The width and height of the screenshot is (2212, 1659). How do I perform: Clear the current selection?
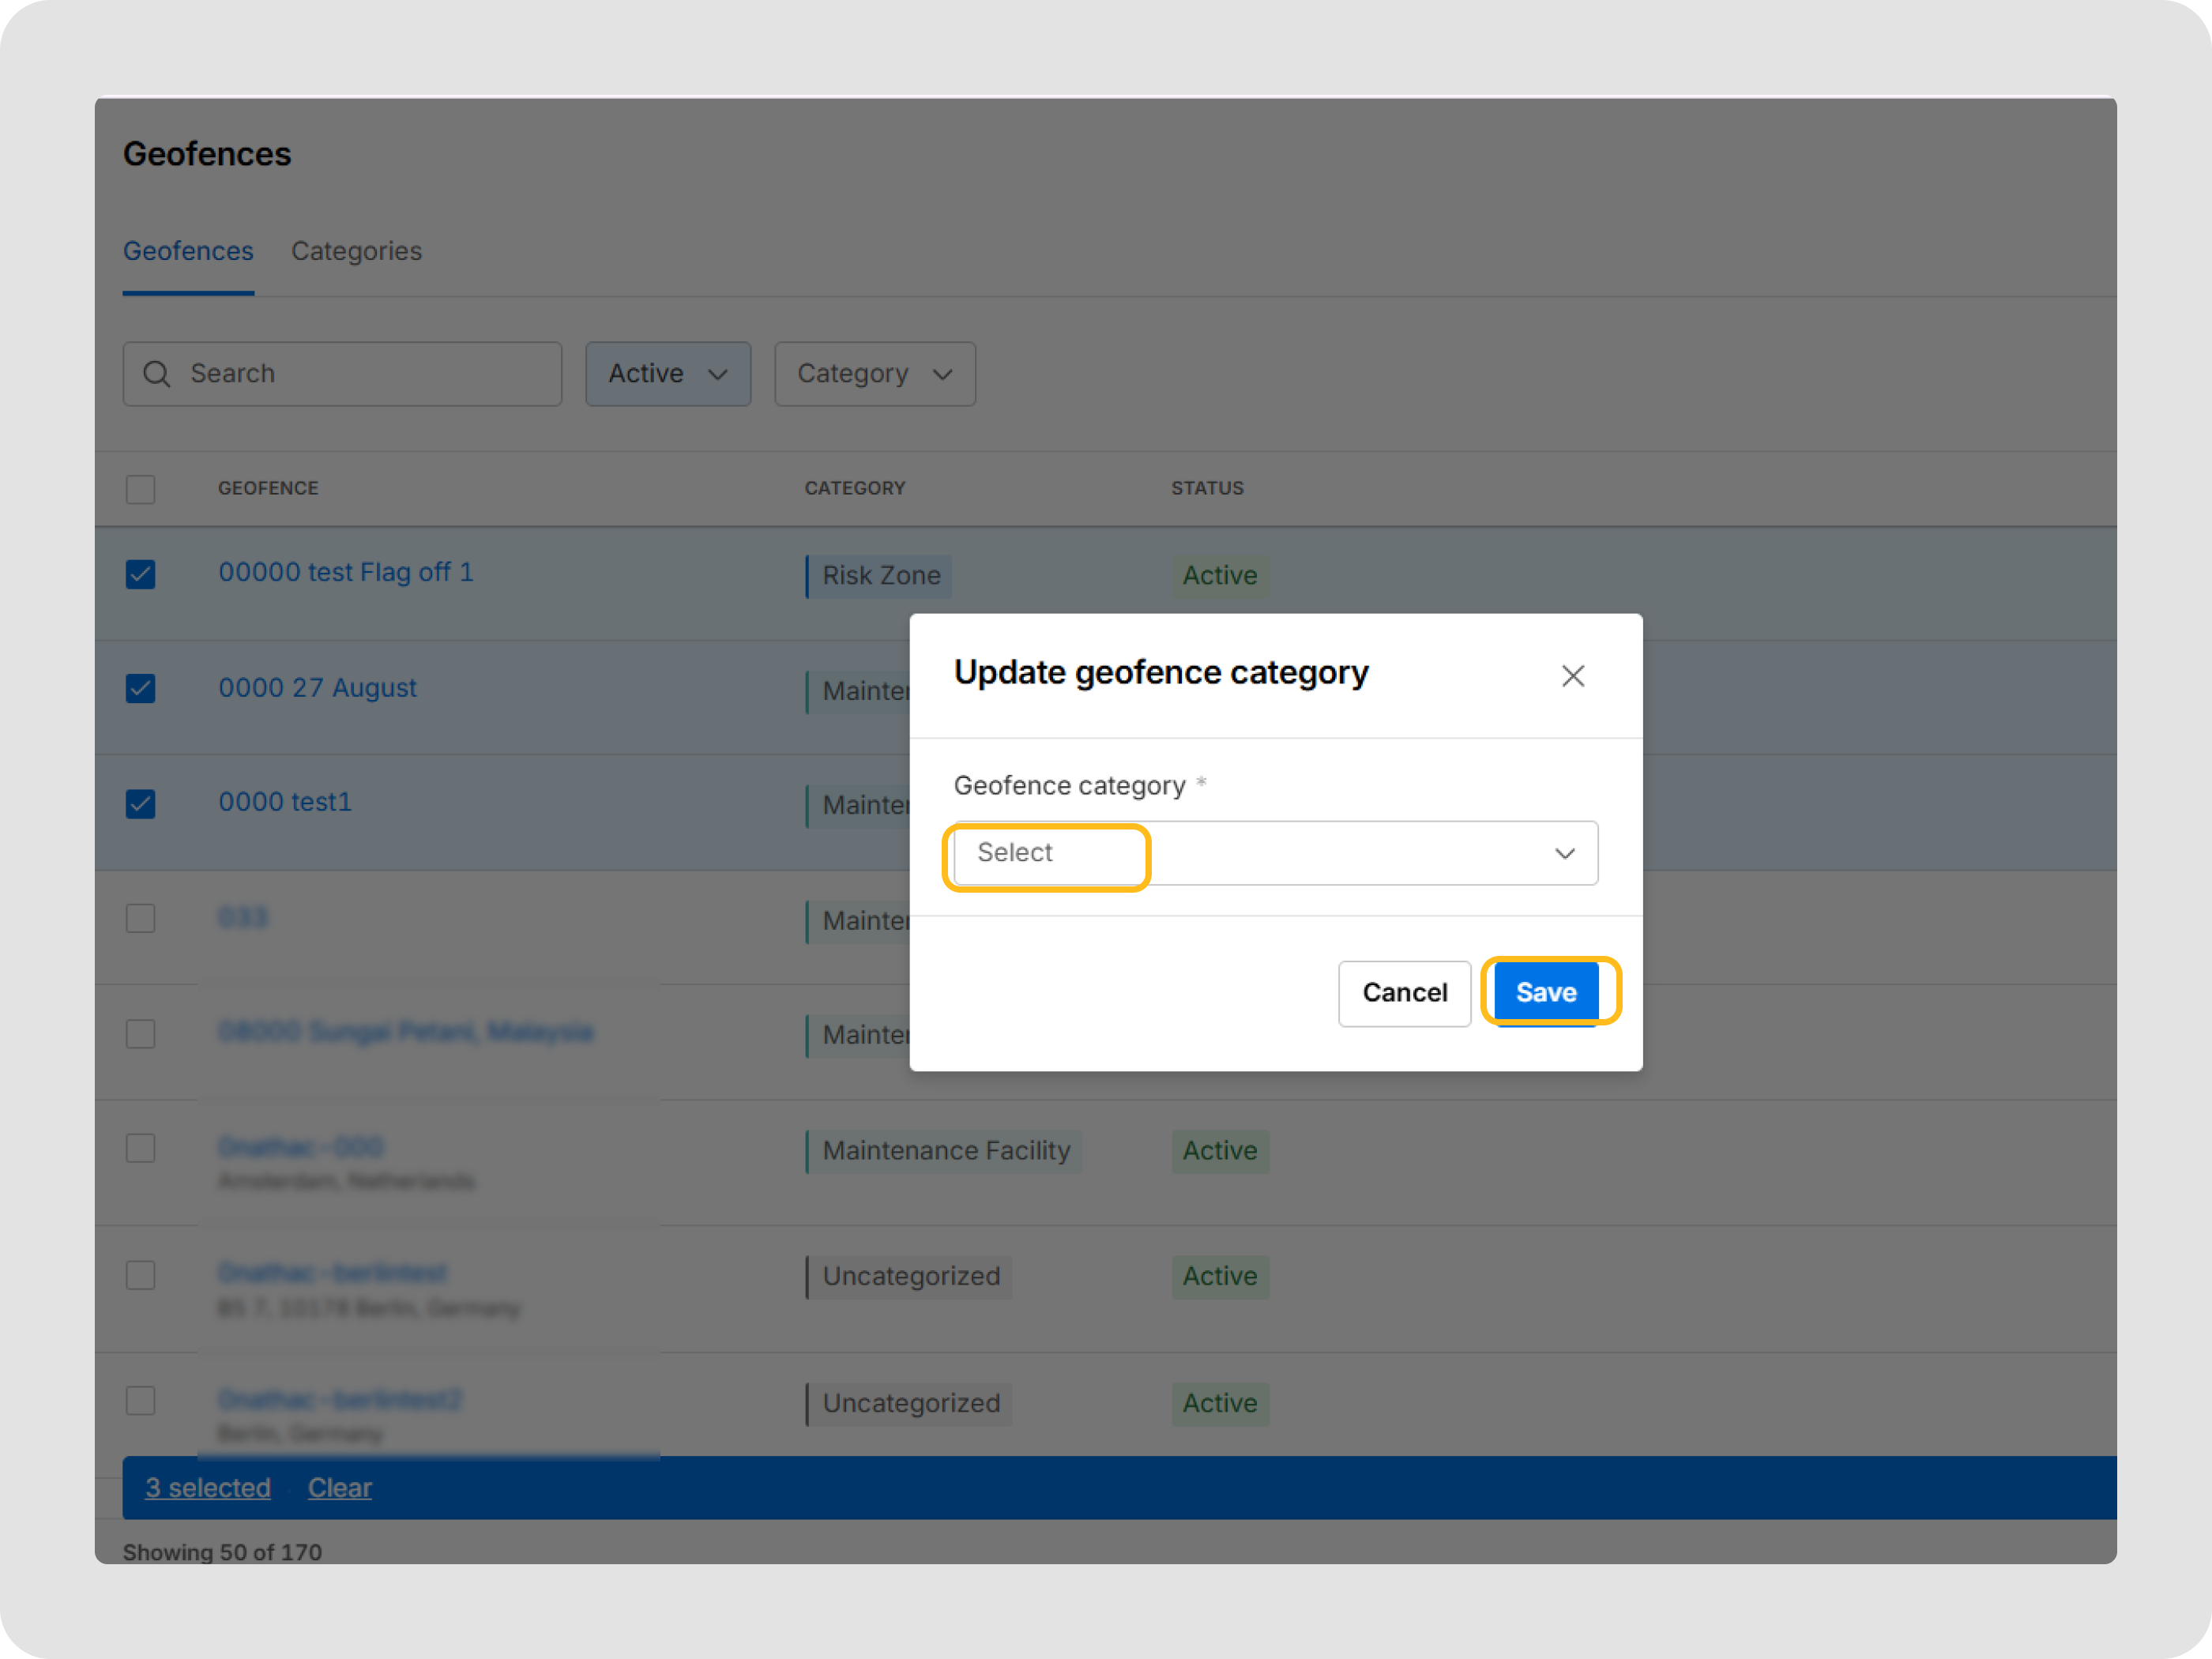coord(339,1487)
